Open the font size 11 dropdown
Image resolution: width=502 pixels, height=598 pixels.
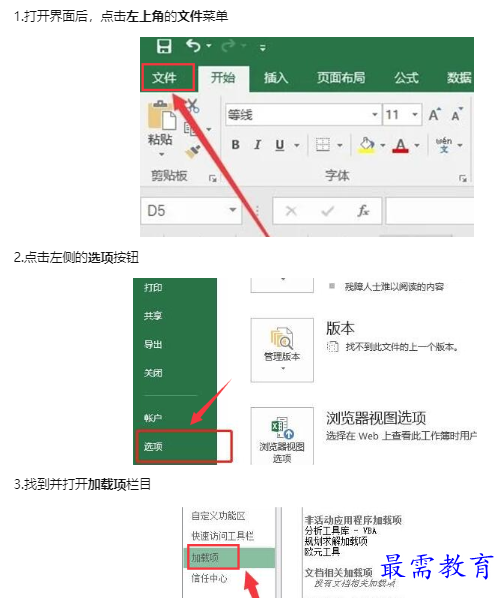coord(414,114)
